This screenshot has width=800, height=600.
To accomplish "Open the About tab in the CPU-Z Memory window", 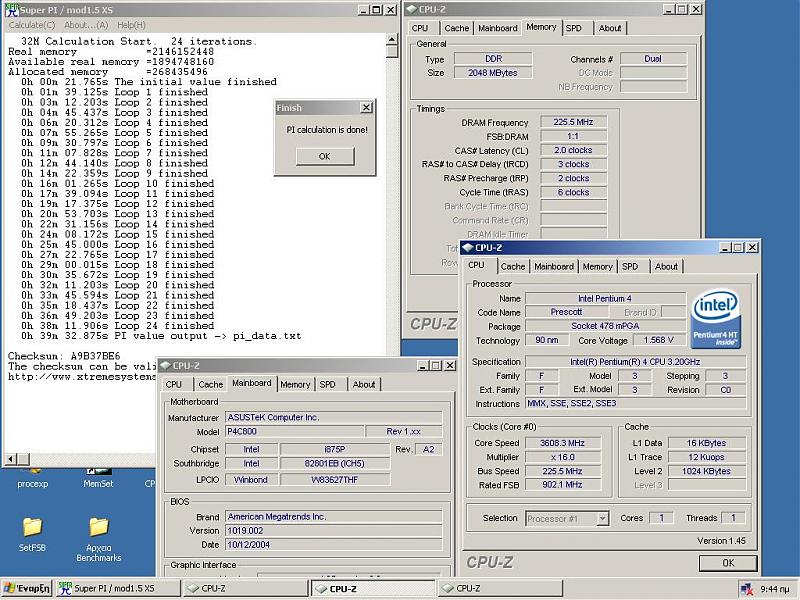I will click(610, 28).
